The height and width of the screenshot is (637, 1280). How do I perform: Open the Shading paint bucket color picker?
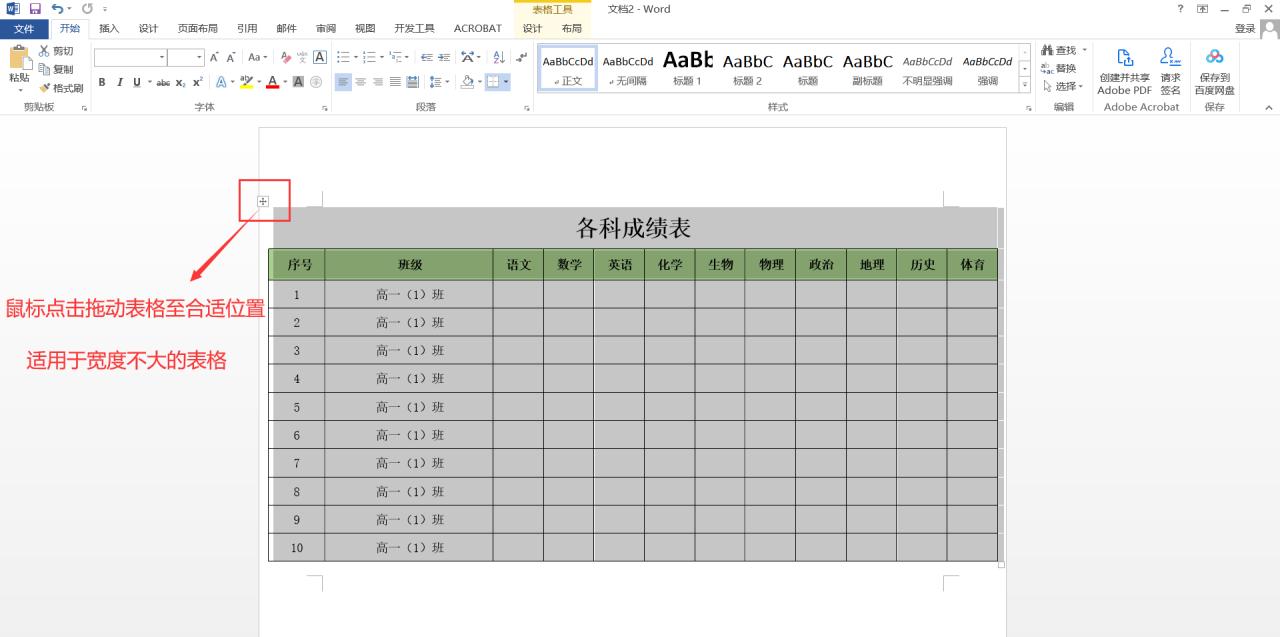click(x=480, y=82)
